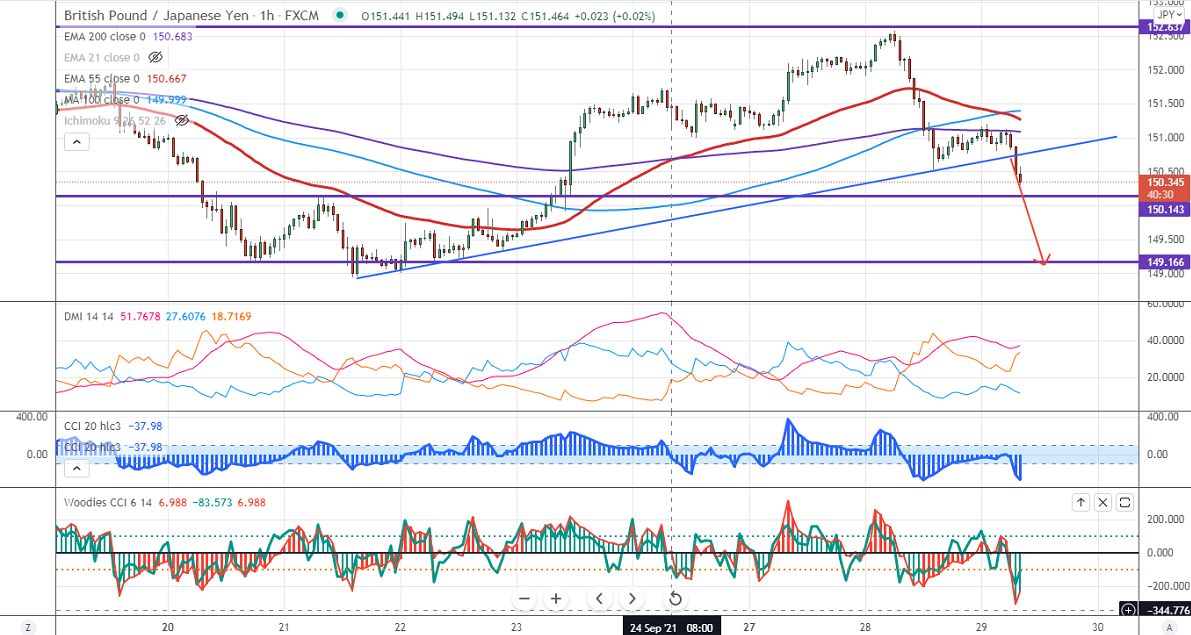
Task: Open the timezone menu at the bottom-left Z
Action: 28,626
